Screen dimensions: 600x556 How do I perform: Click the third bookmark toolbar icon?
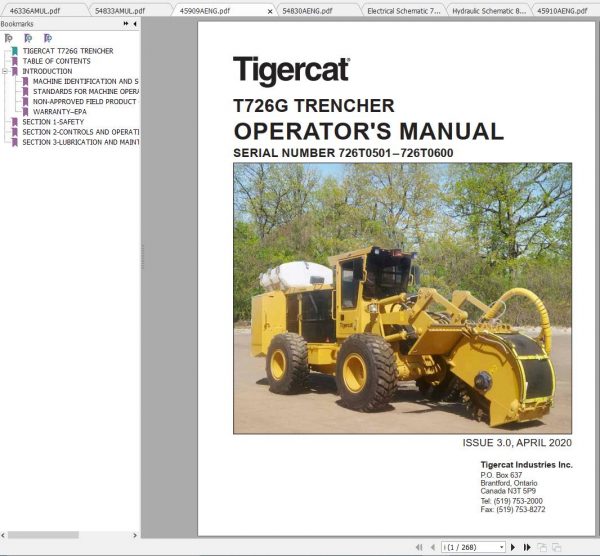47,38
